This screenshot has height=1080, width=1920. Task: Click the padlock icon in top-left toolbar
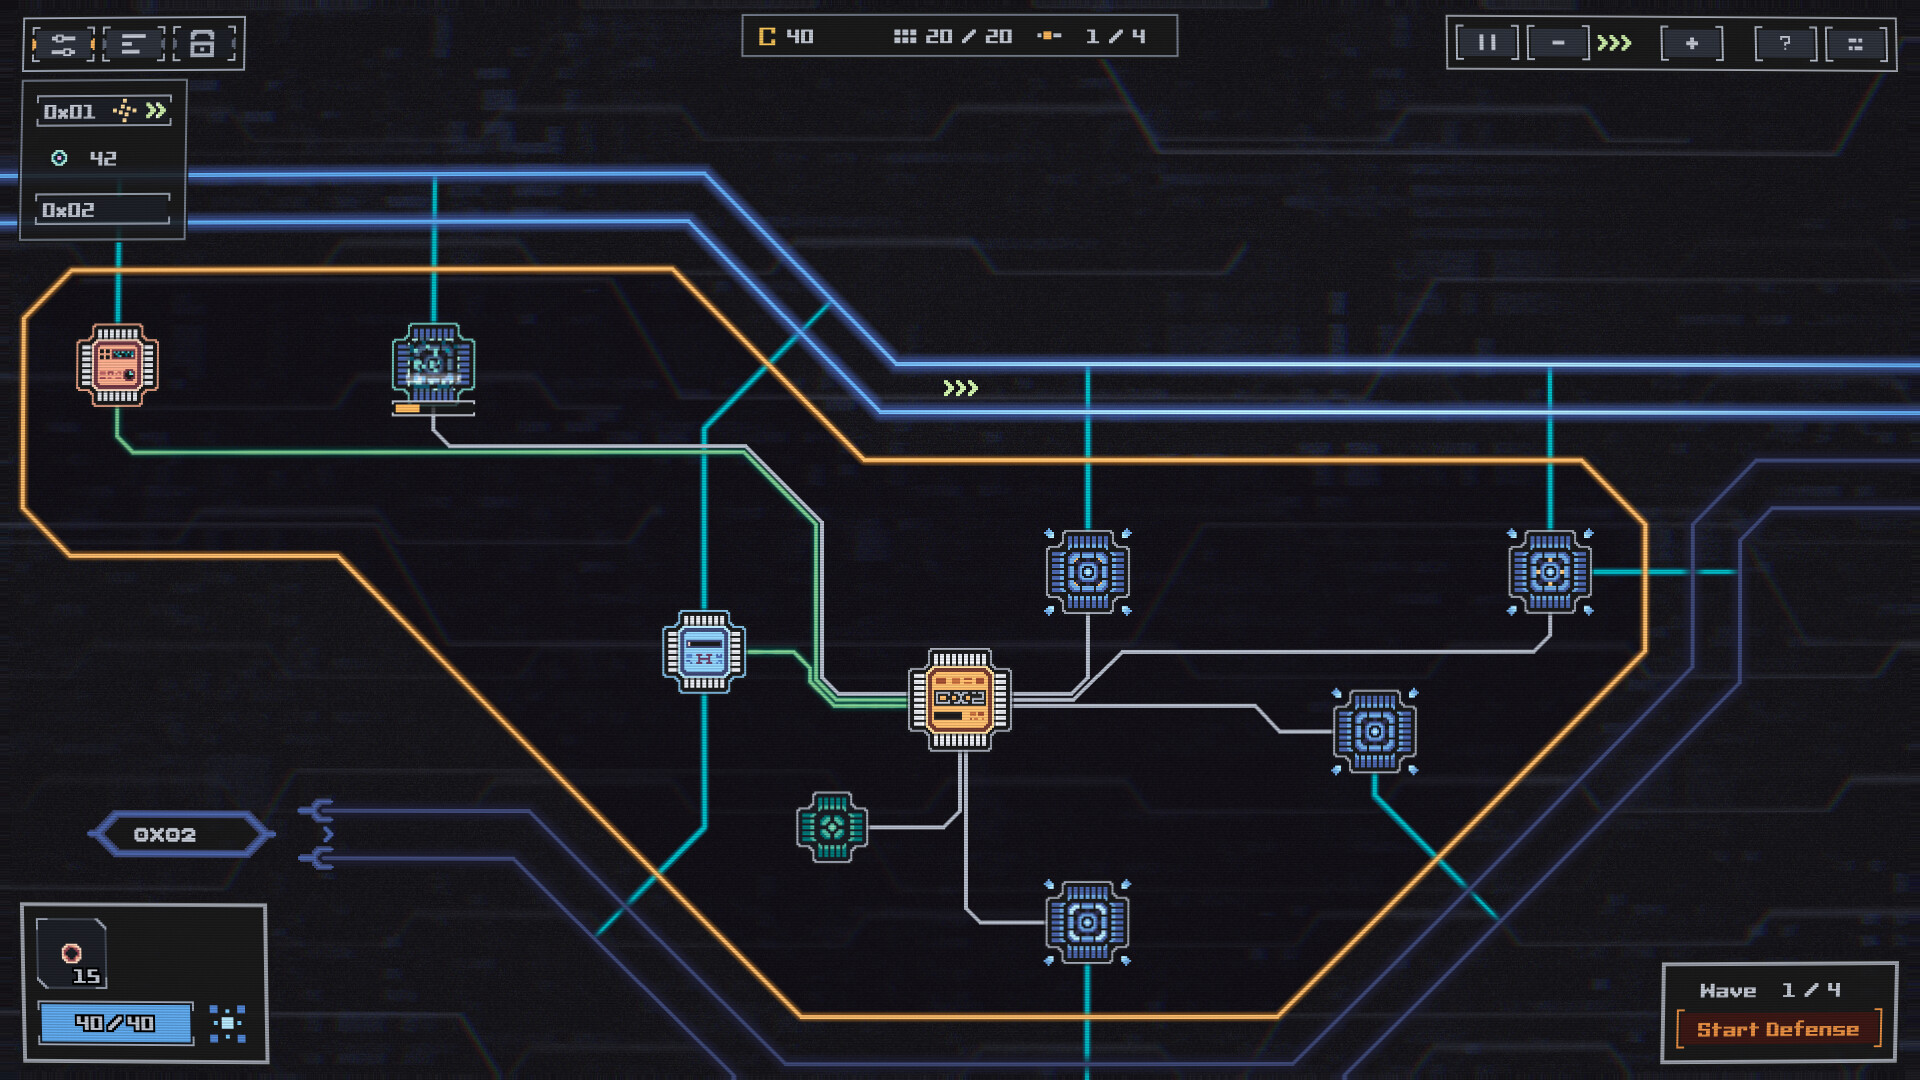[x=203, y=44]
